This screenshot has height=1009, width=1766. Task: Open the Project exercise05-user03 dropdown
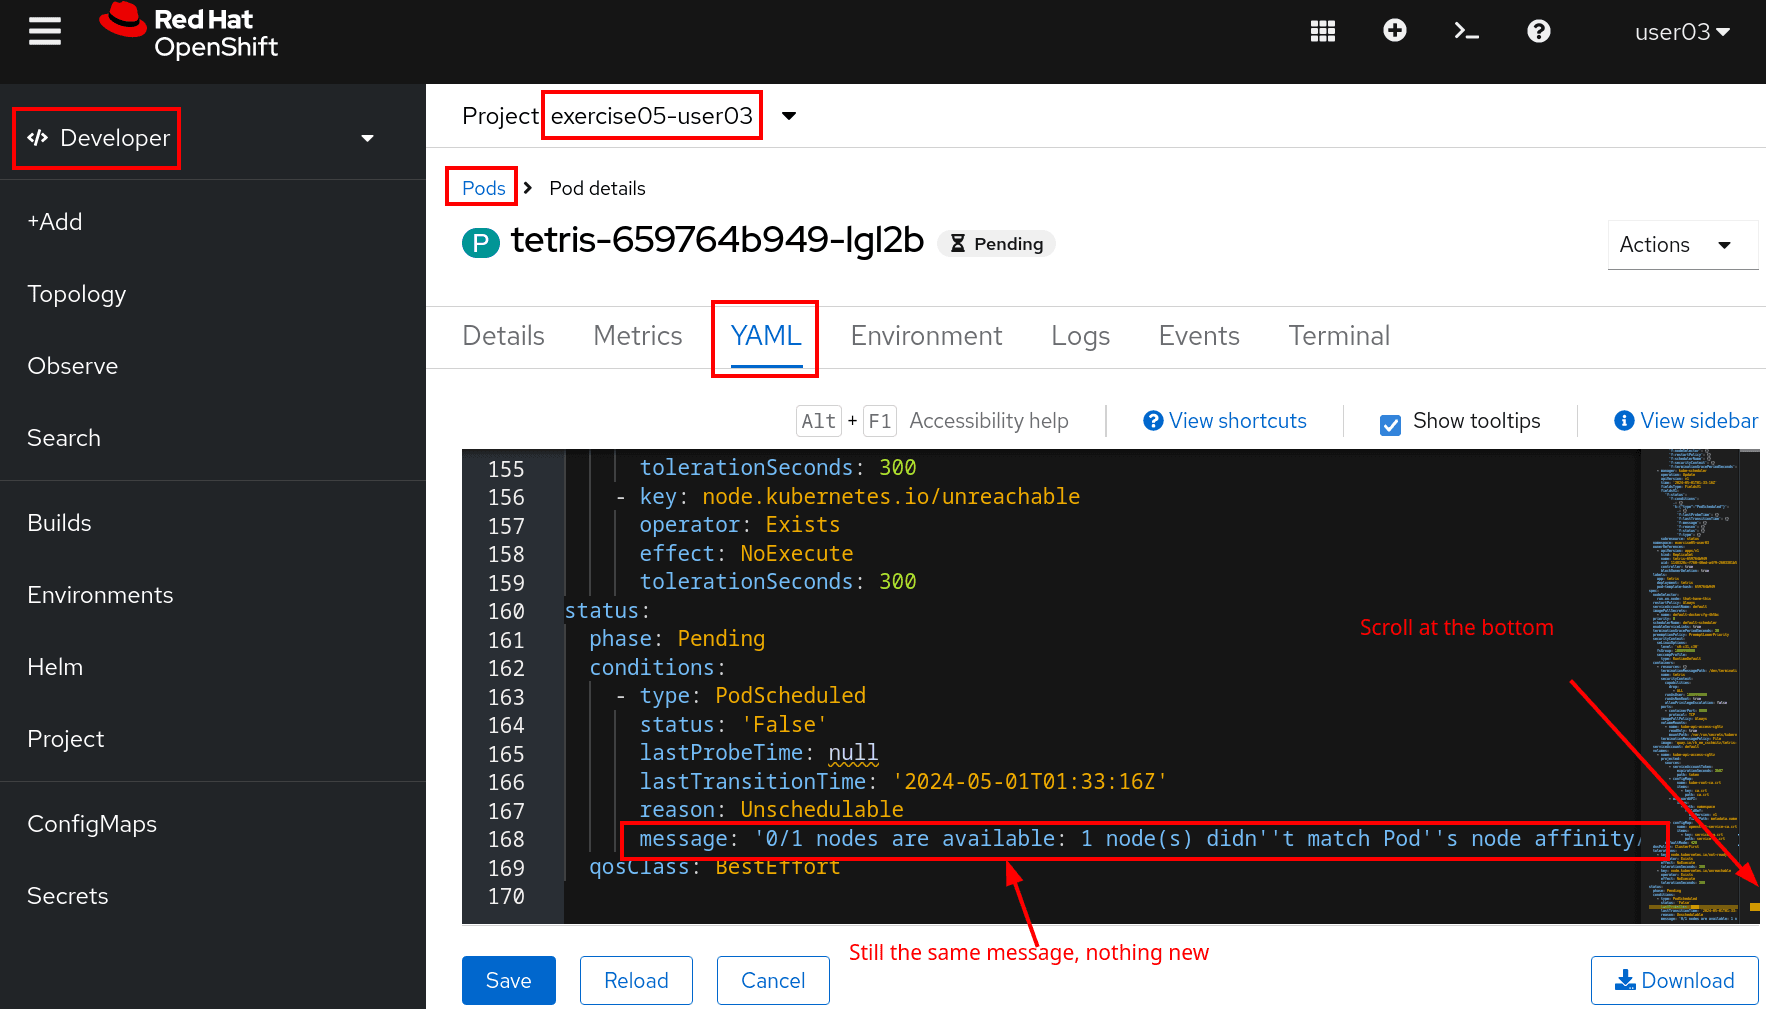pos(629,116)
